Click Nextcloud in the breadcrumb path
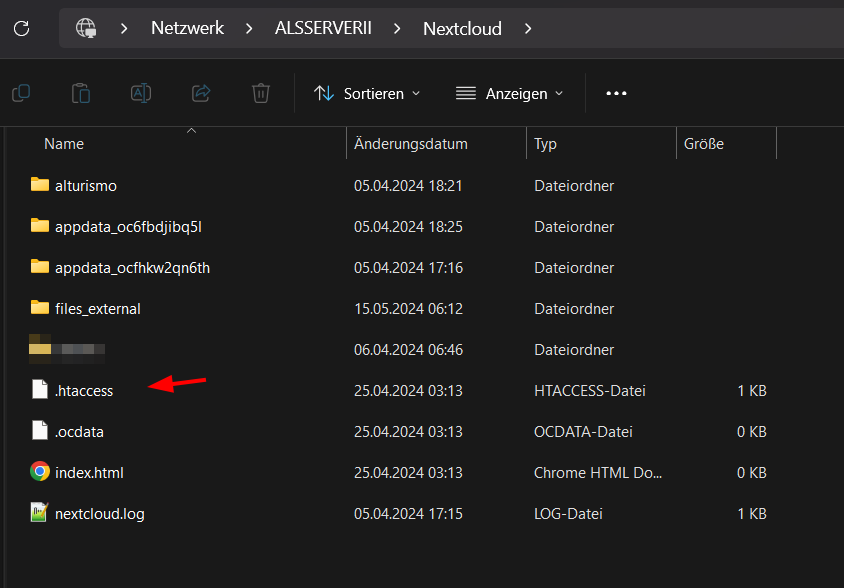 click(462, 28)
